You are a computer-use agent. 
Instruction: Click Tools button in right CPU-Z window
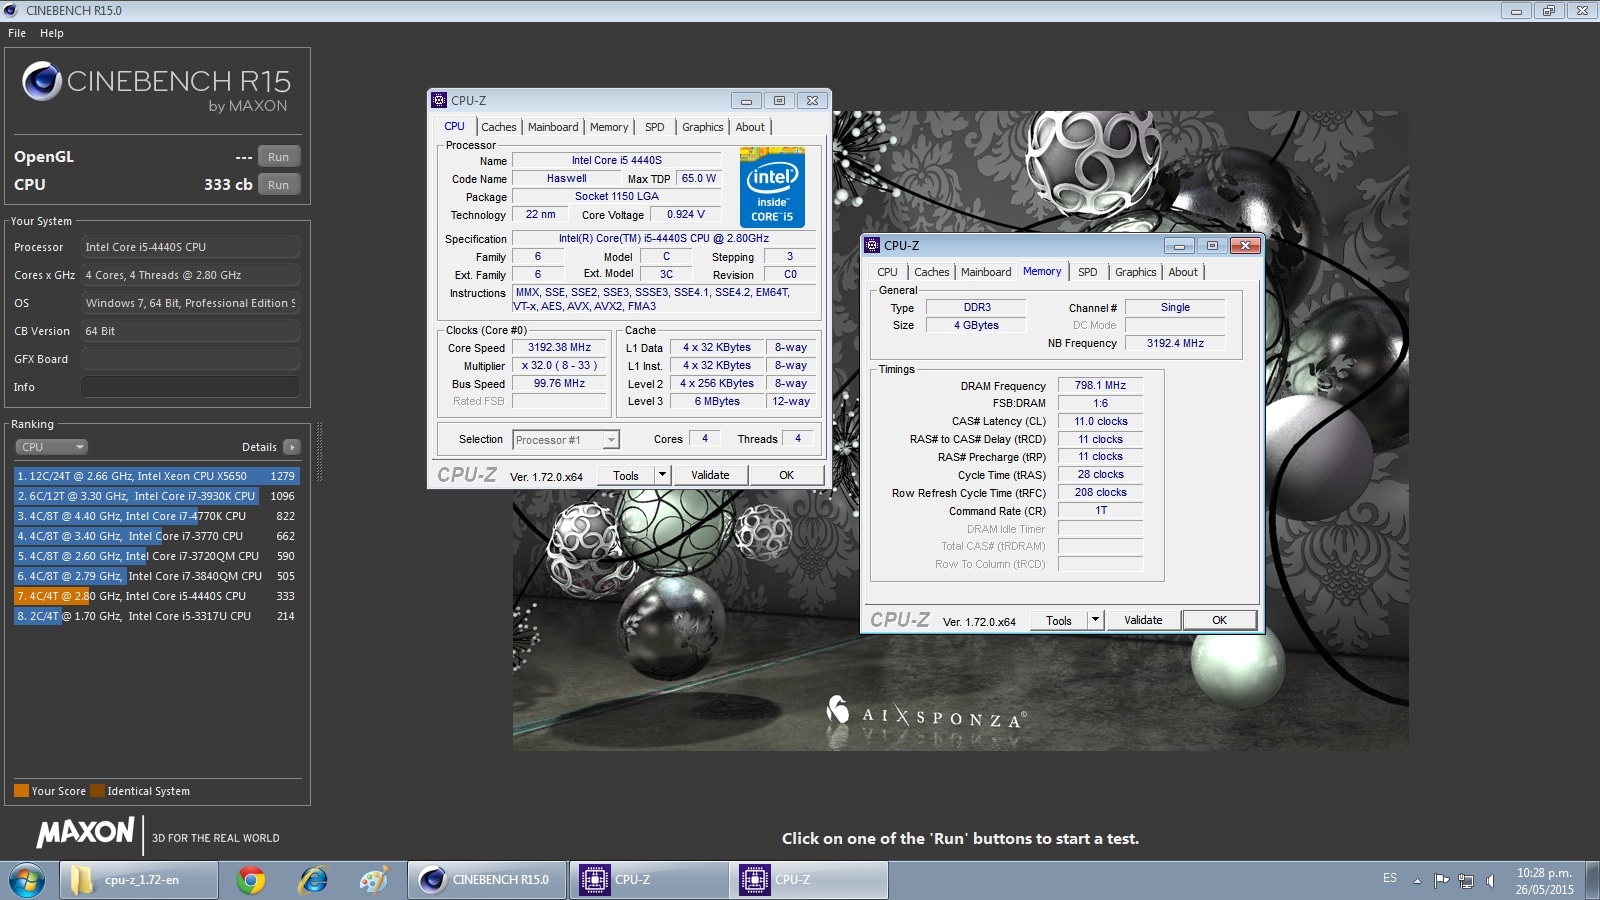coord(1059,621)
